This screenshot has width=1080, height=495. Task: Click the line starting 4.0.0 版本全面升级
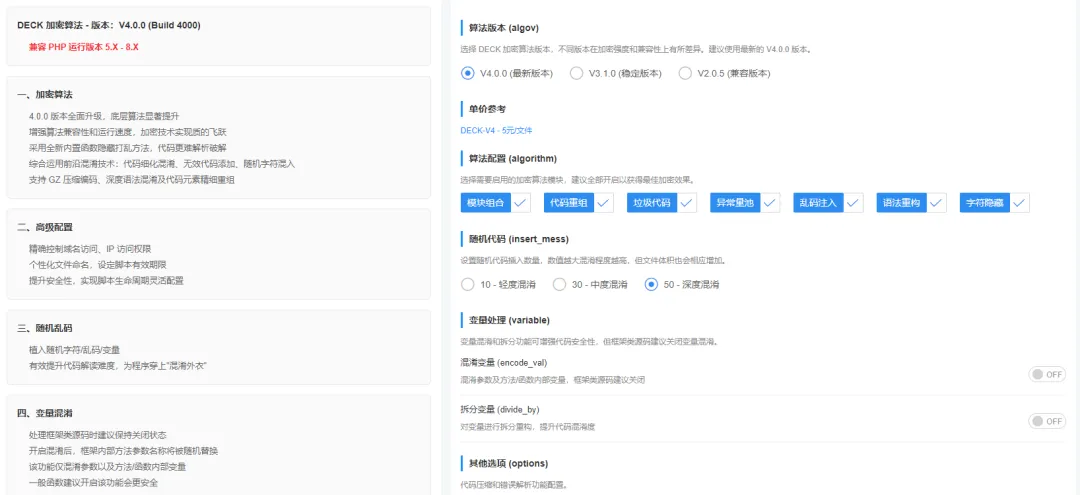104,116
